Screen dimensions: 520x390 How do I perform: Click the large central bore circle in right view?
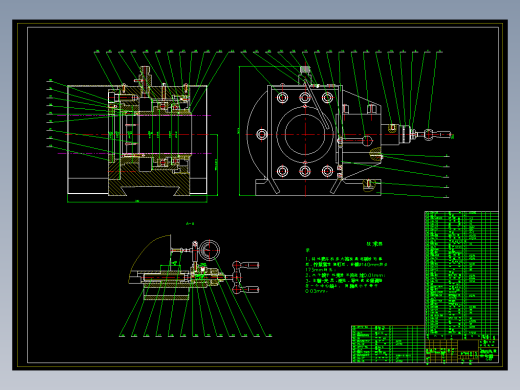[x=305, y=134]
